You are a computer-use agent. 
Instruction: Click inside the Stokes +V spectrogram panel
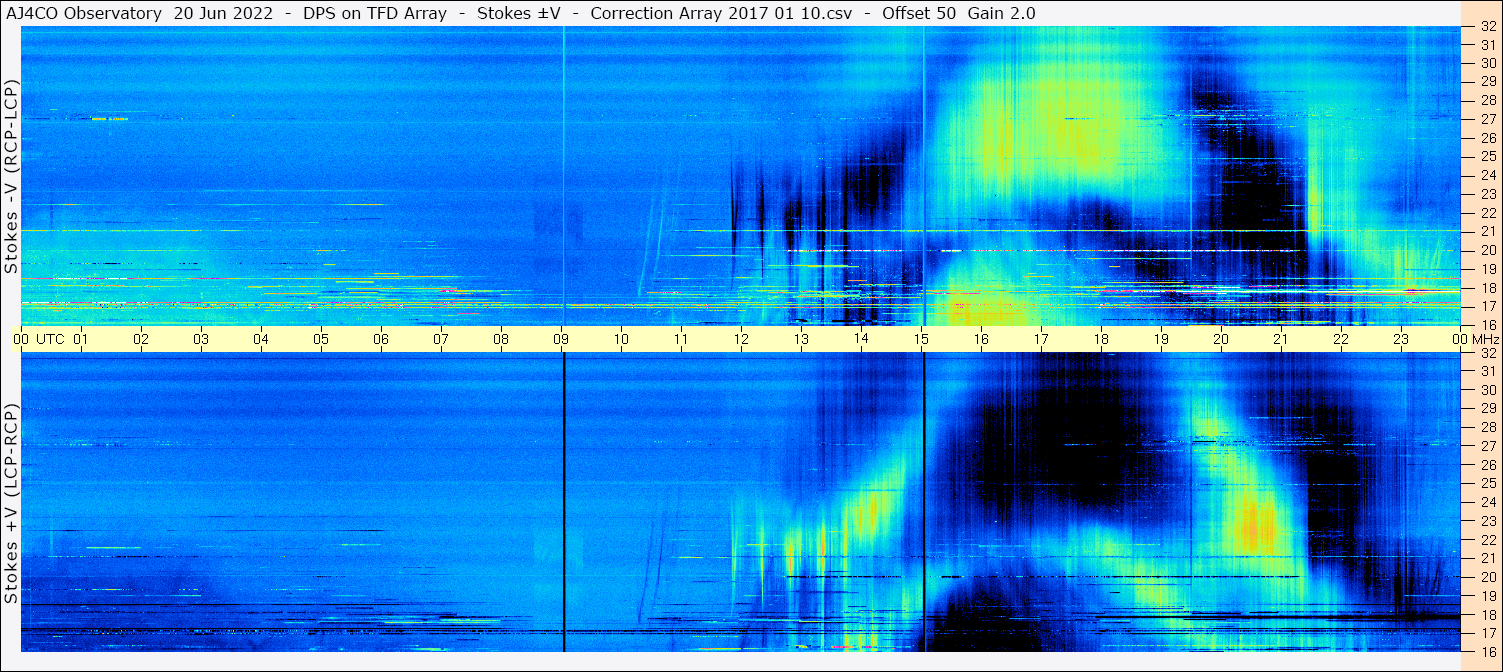pos(741,502)
